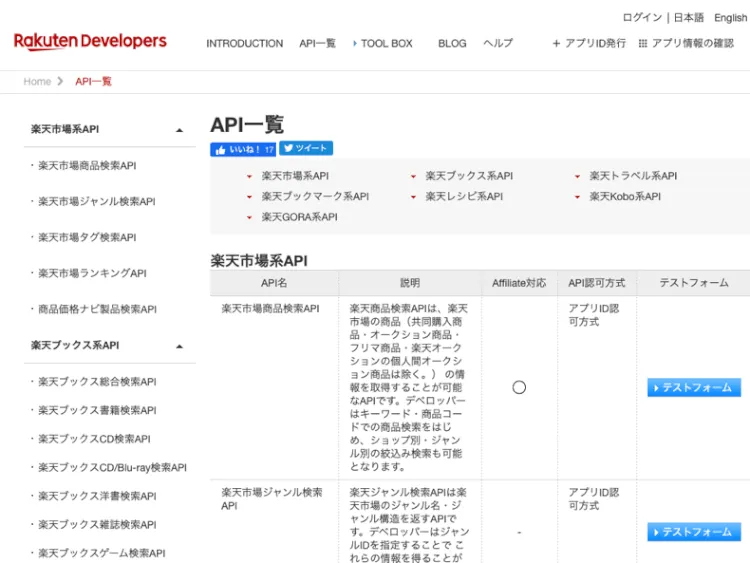This screenshot has width=750, height=563.
Task: Click the API認可方式 column header
Action: [x=596, y=283]
